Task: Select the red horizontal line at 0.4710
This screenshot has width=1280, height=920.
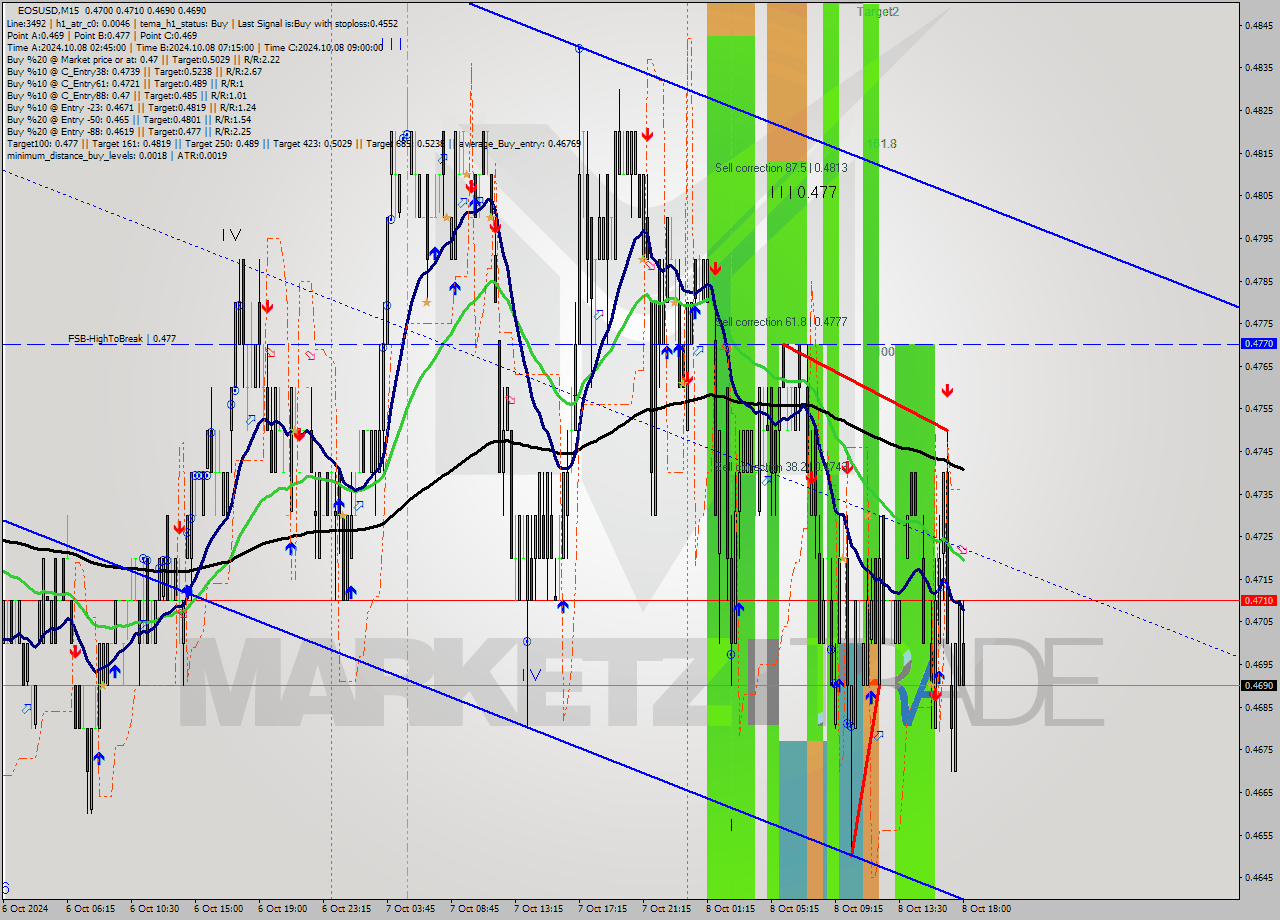Action: (620, 600)
